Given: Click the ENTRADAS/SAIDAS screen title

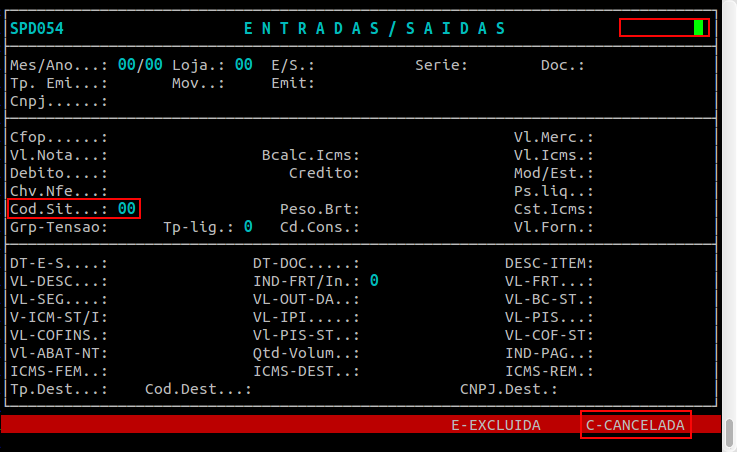Looking at the screenshot, I should tap(375, 28).
